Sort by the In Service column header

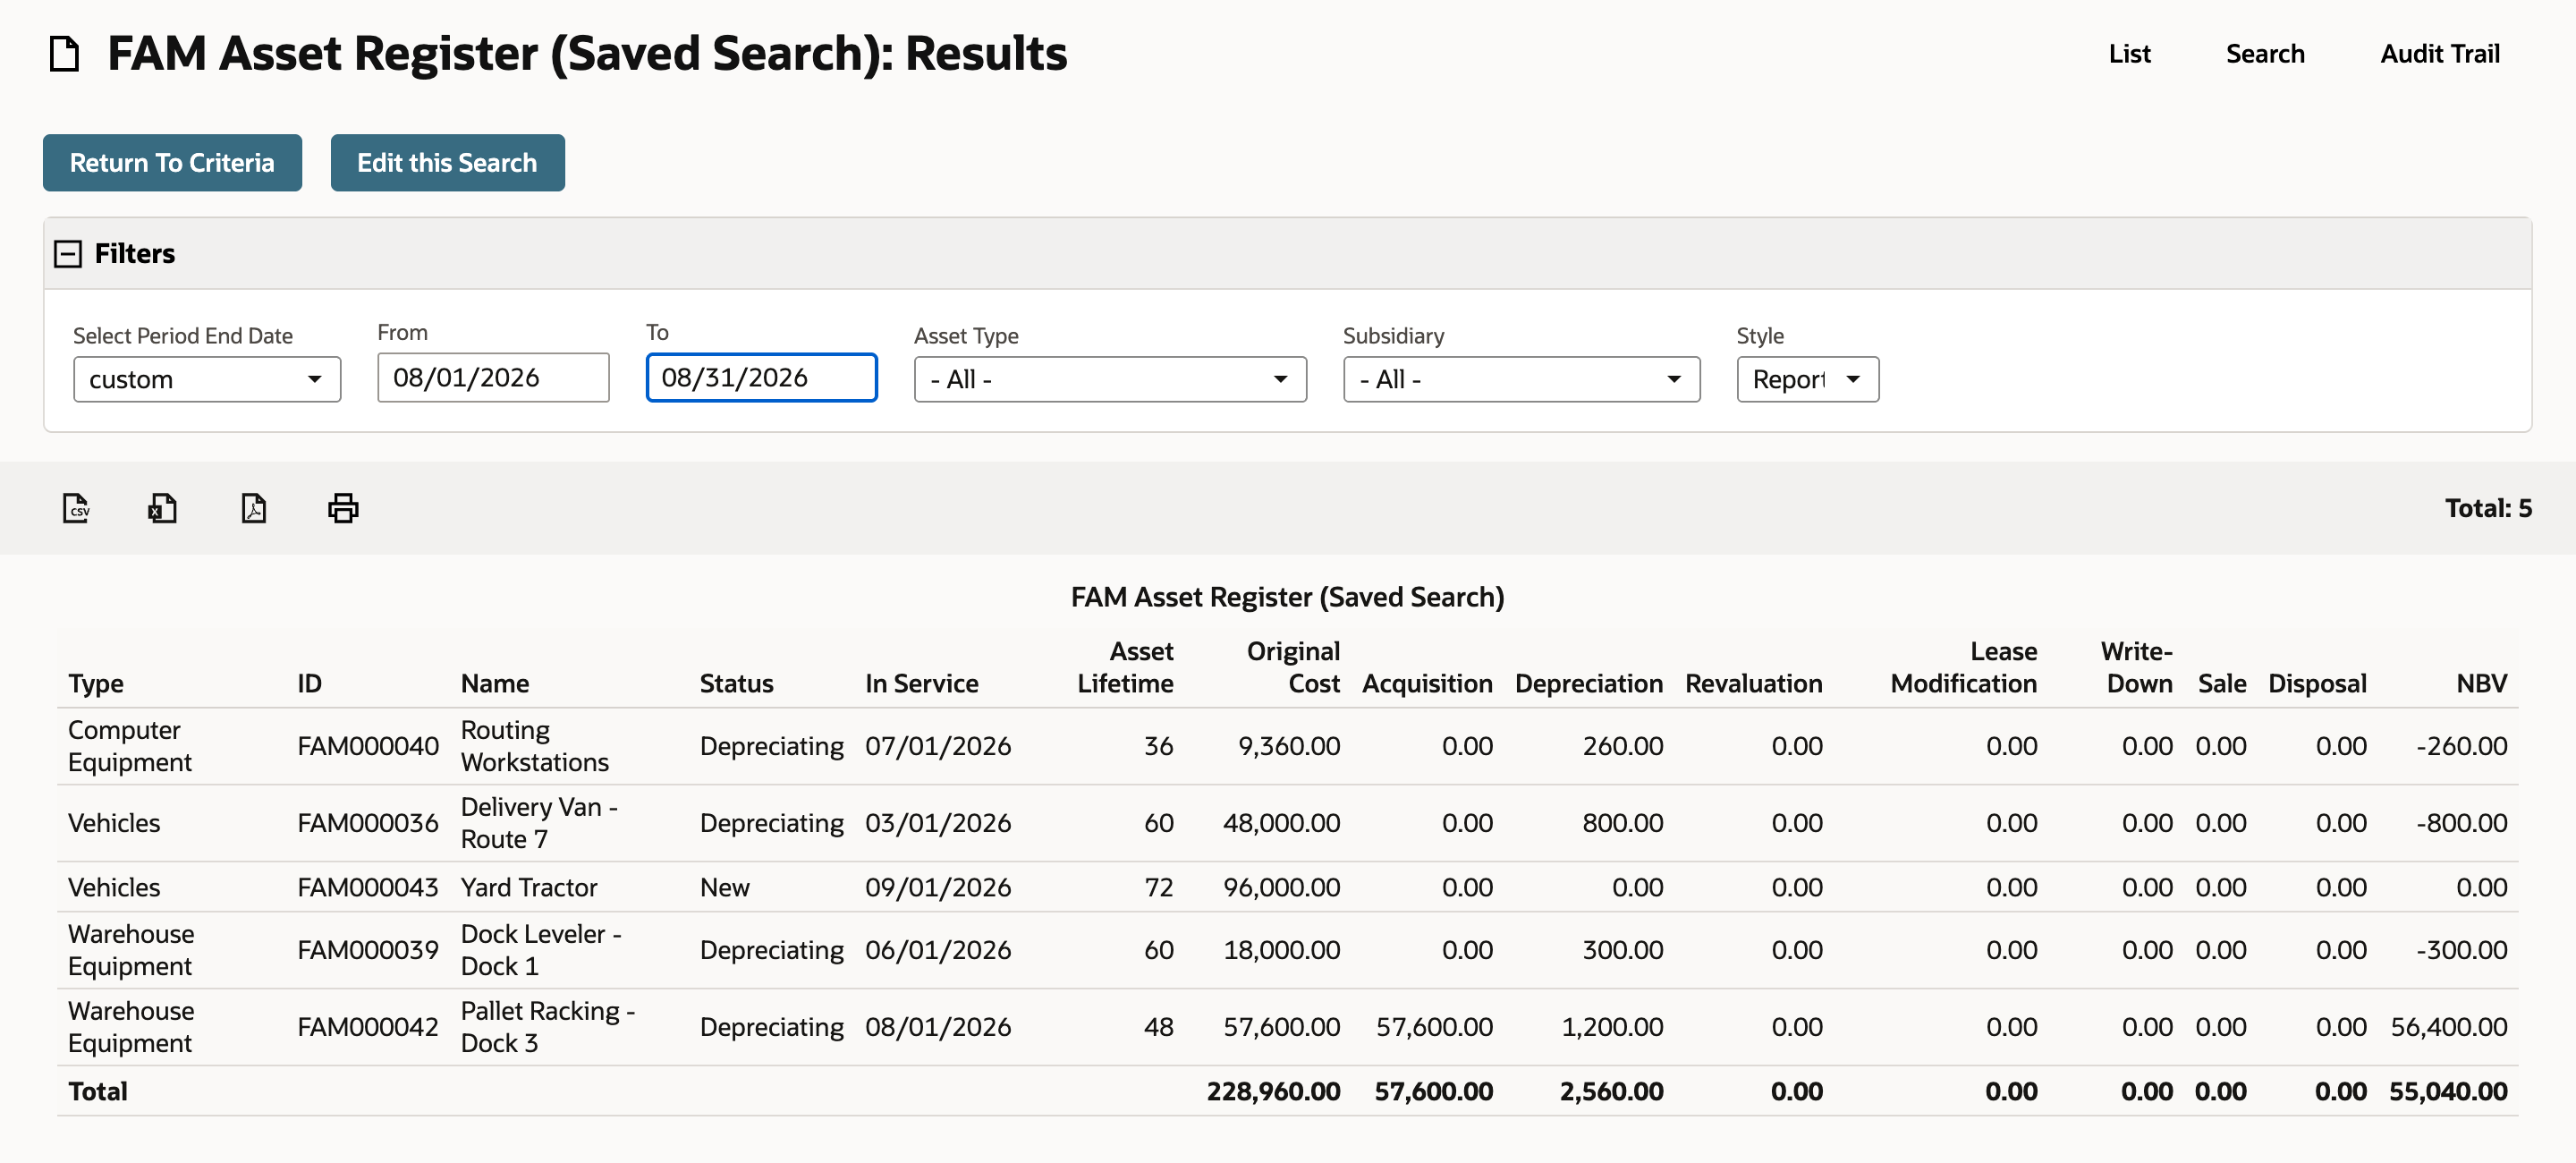coord(921,683)
